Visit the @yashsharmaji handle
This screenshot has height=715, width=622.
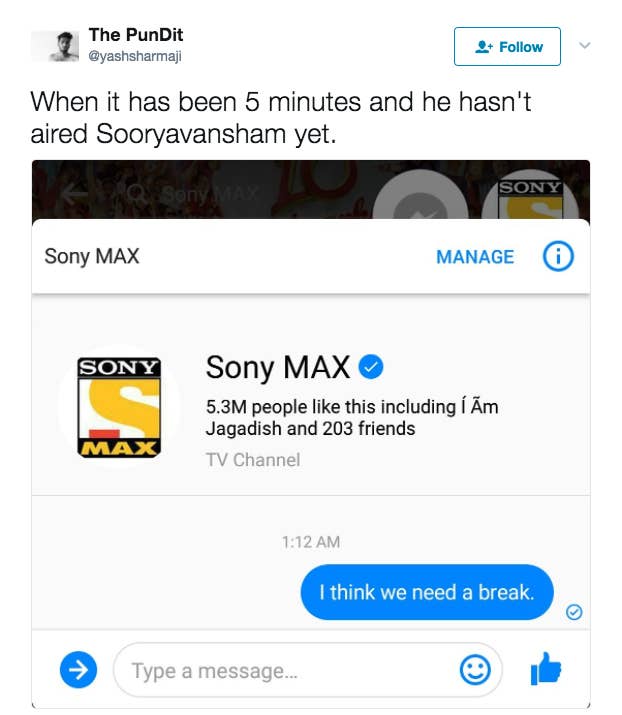click(x=135, y=56)
